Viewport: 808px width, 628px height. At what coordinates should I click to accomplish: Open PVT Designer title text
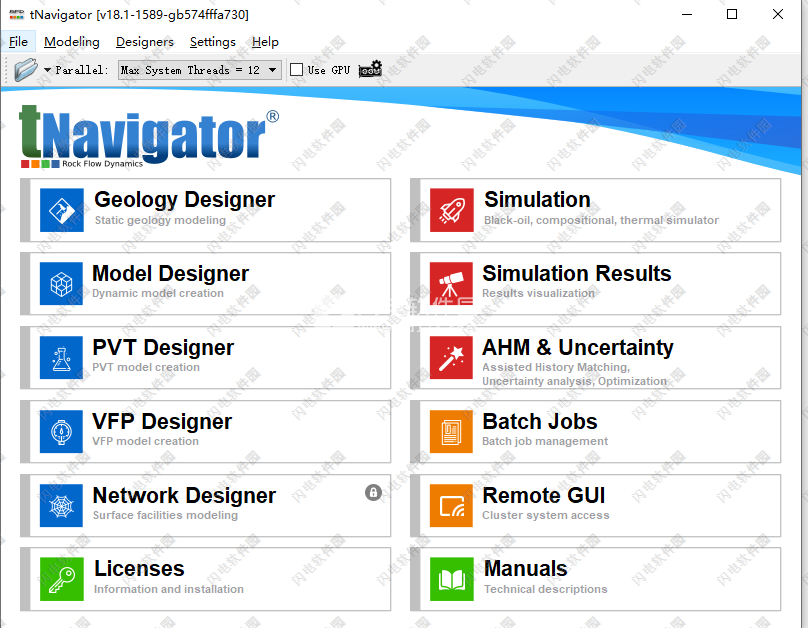pyautogui.click(x=163, y=348)
